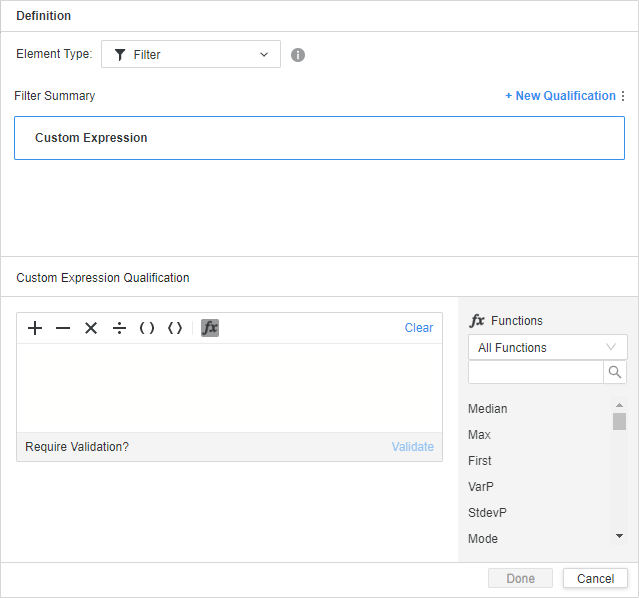Expand the All Functions category dropdown
The width and height of the screenshot is (639, 598).
(x=547, y=347)
